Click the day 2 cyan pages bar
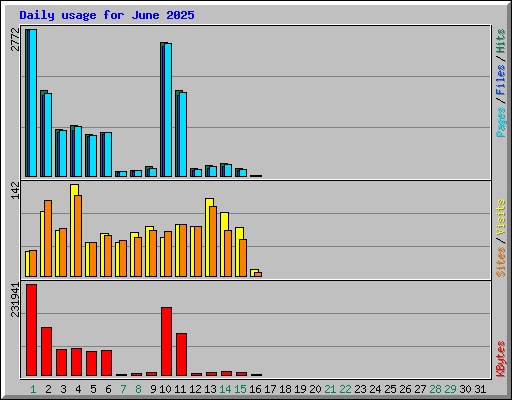Image resolution: width=512 pixels, height=400 pixels. click(48, 135)
